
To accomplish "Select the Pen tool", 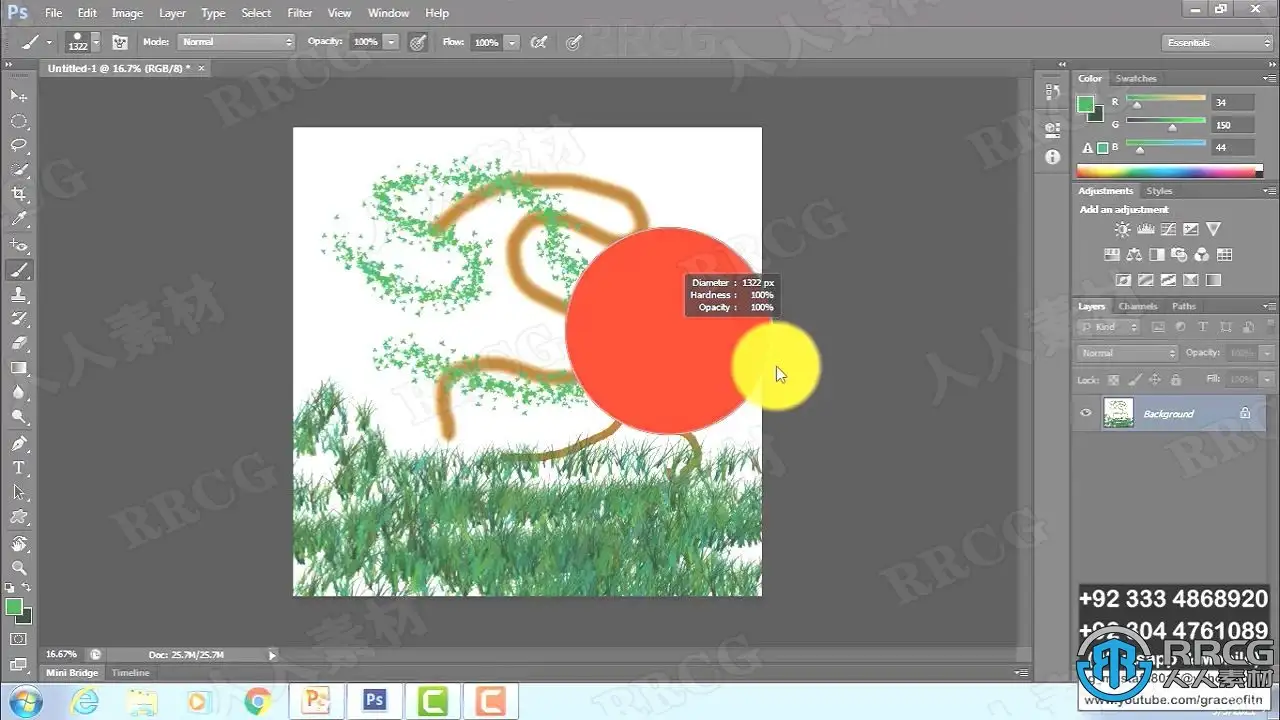I will [18, 444].
